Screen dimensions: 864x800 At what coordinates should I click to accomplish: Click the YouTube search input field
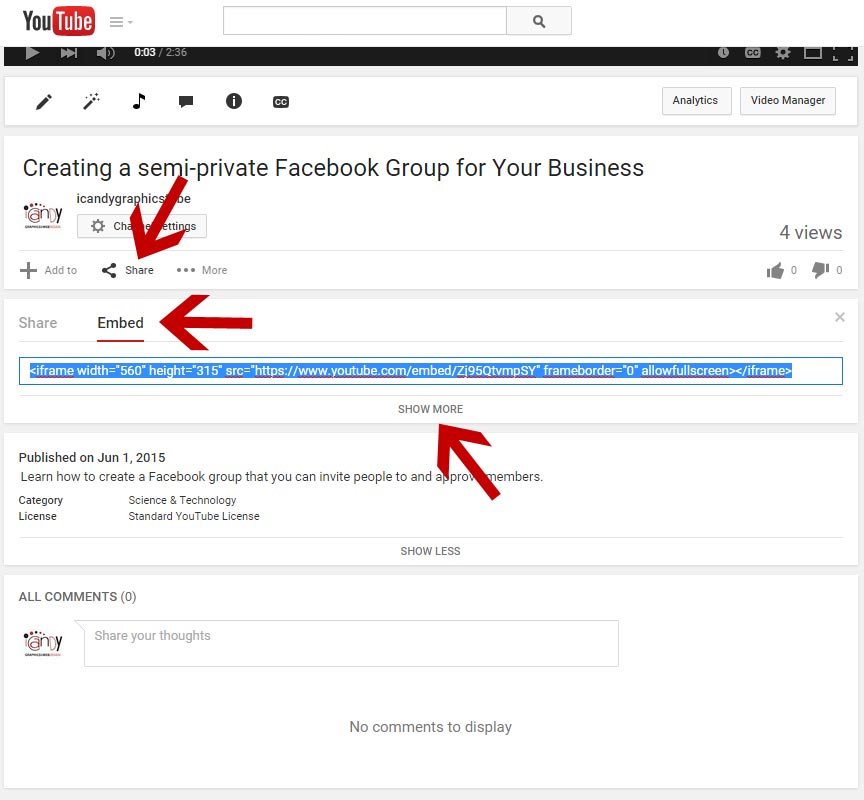click(x=364, y=21)
